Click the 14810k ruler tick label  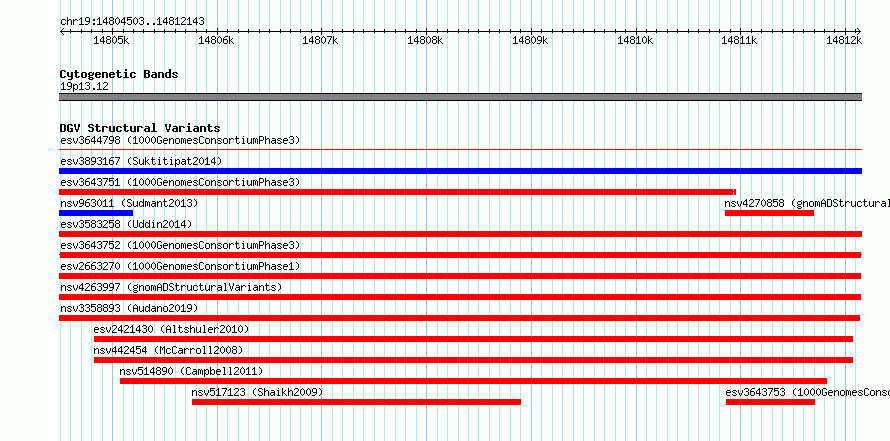tap(635, 40)
